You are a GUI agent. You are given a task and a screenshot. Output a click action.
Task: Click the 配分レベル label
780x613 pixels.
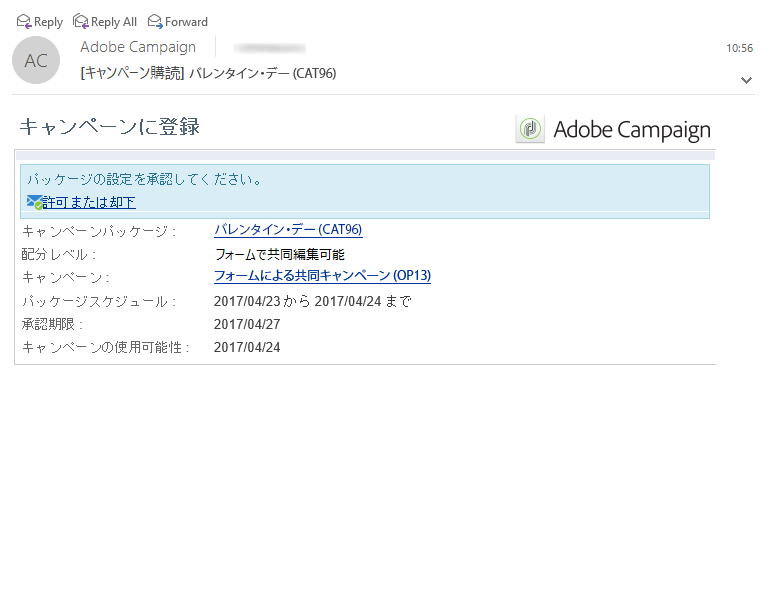pos(59,254)
